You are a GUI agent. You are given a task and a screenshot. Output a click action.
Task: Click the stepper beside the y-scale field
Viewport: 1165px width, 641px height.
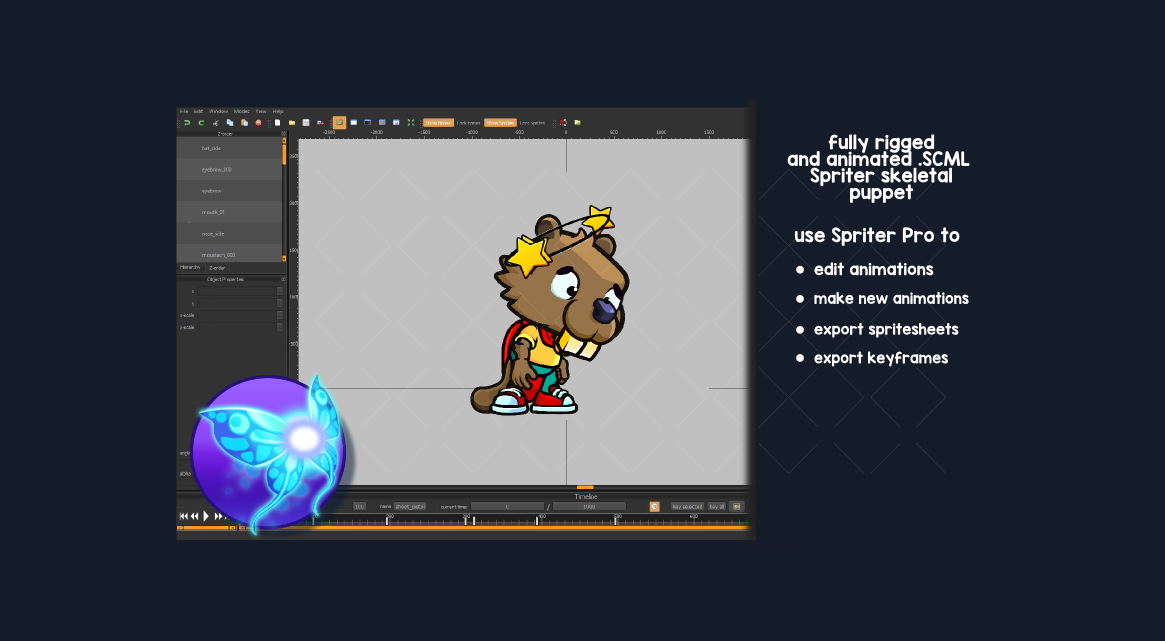point(279,327)
